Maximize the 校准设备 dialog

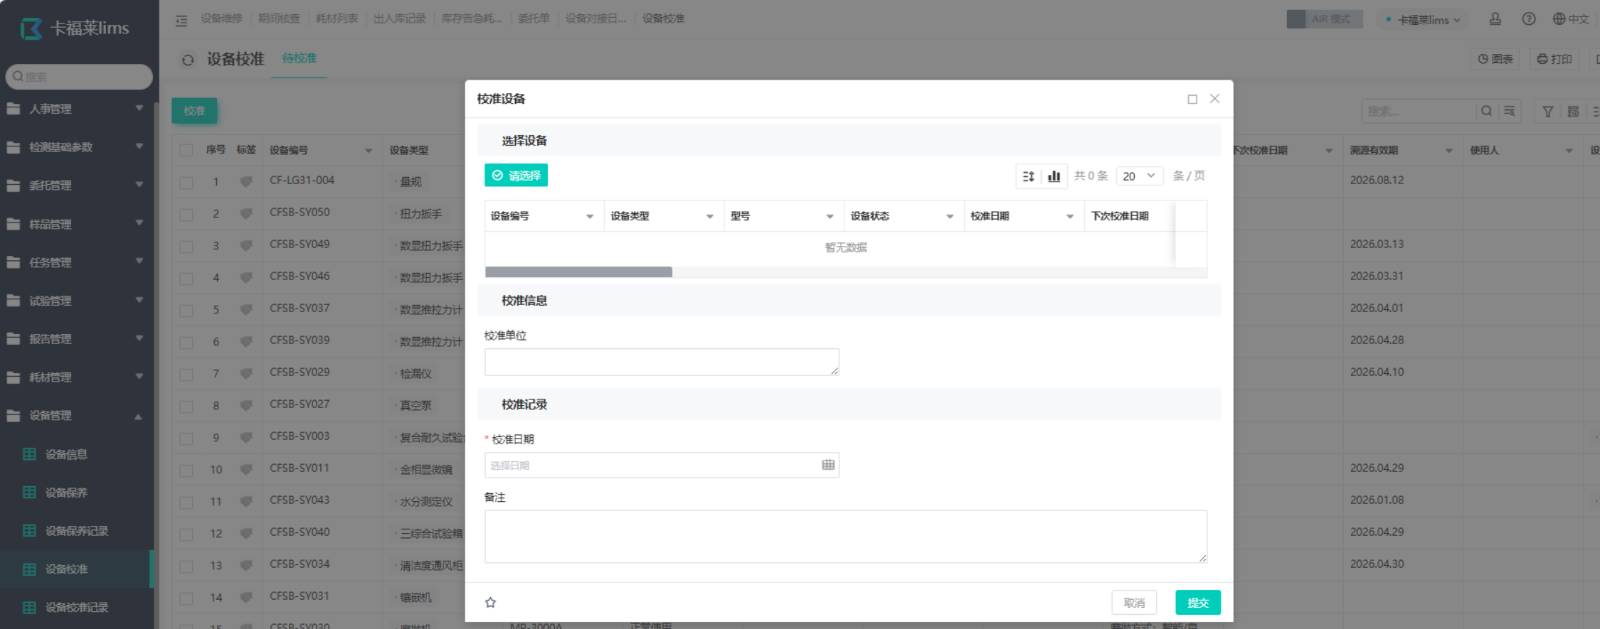pos(1192,99)
